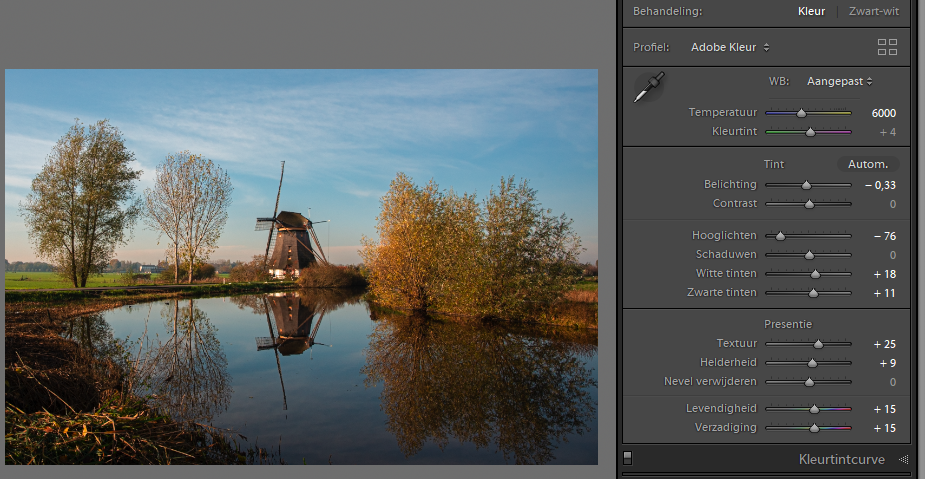Click the Belichting value -0,33
Screen dimensions: 925x479
point(880,185)
